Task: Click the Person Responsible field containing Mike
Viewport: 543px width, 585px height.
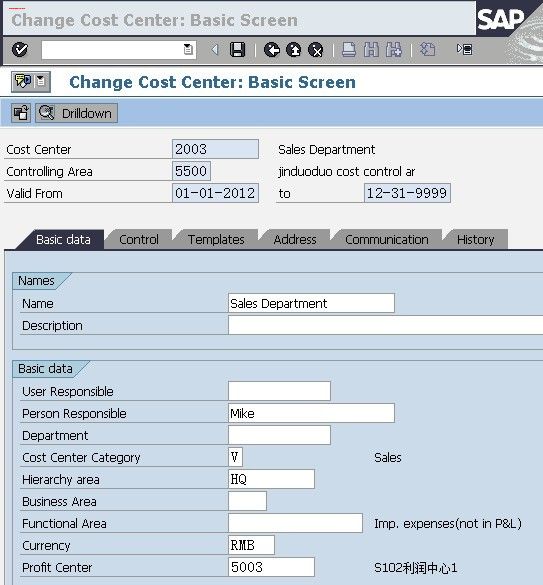Action: [311, 413]
